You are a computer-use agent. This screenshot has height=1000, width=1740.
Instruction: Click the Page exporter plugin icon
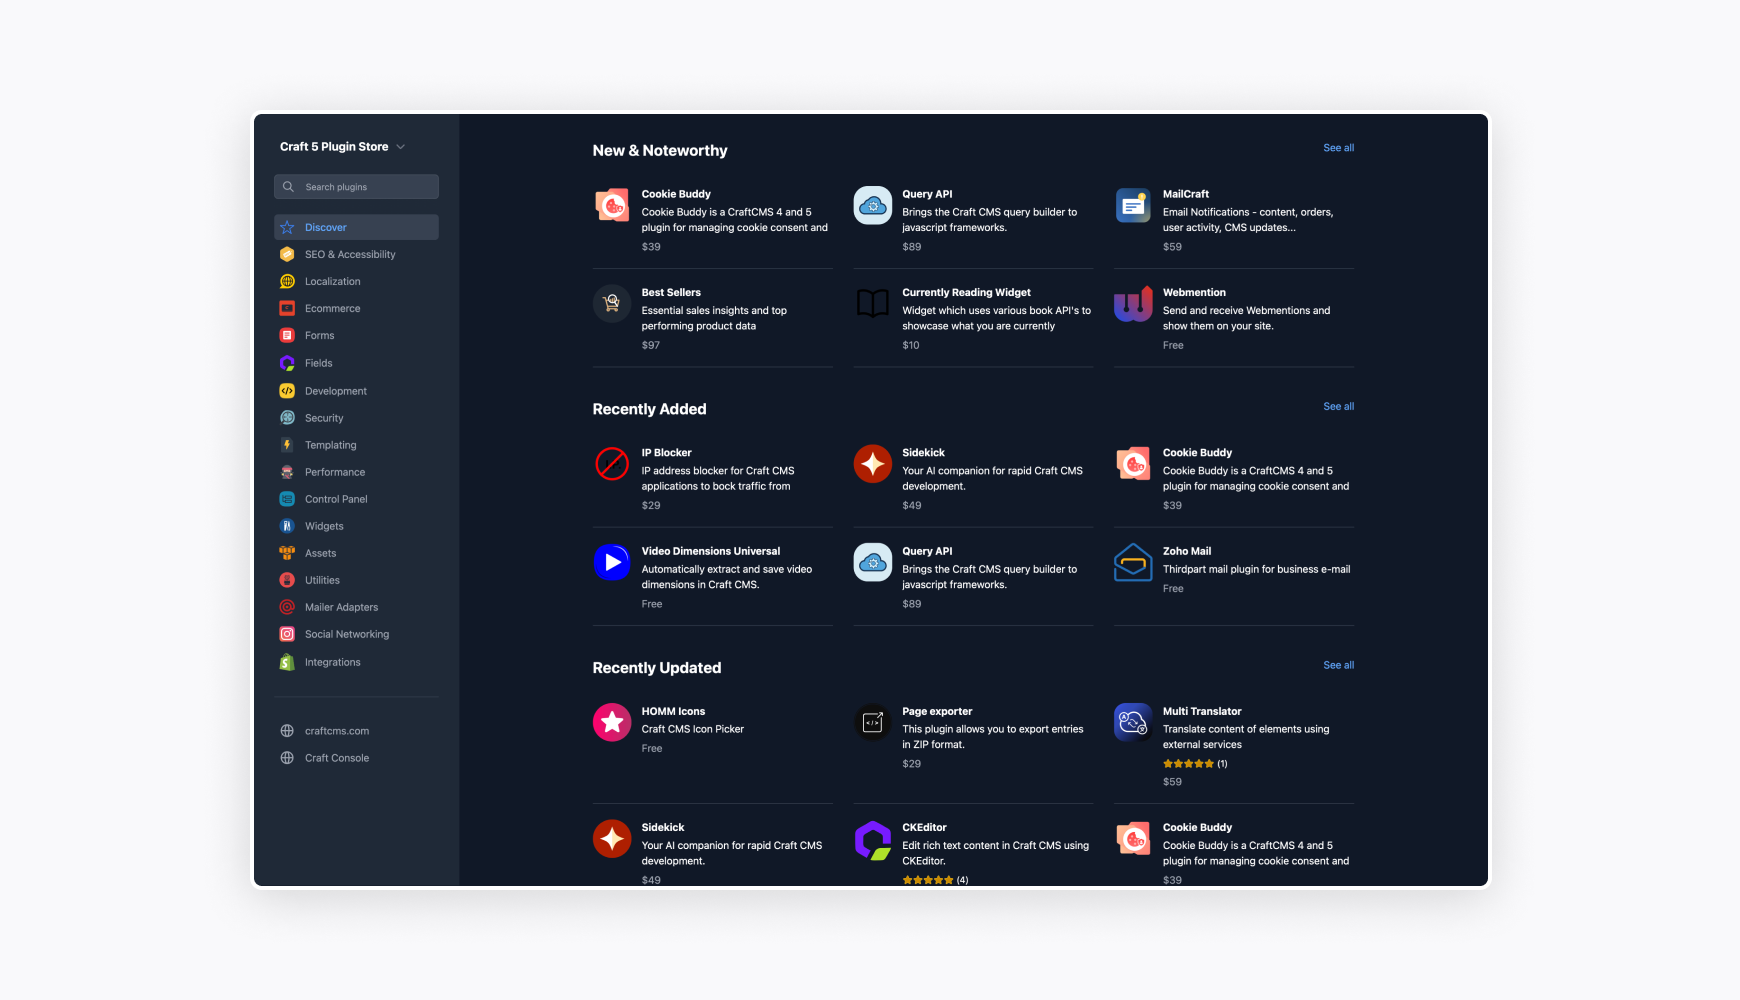coord(873,722)
